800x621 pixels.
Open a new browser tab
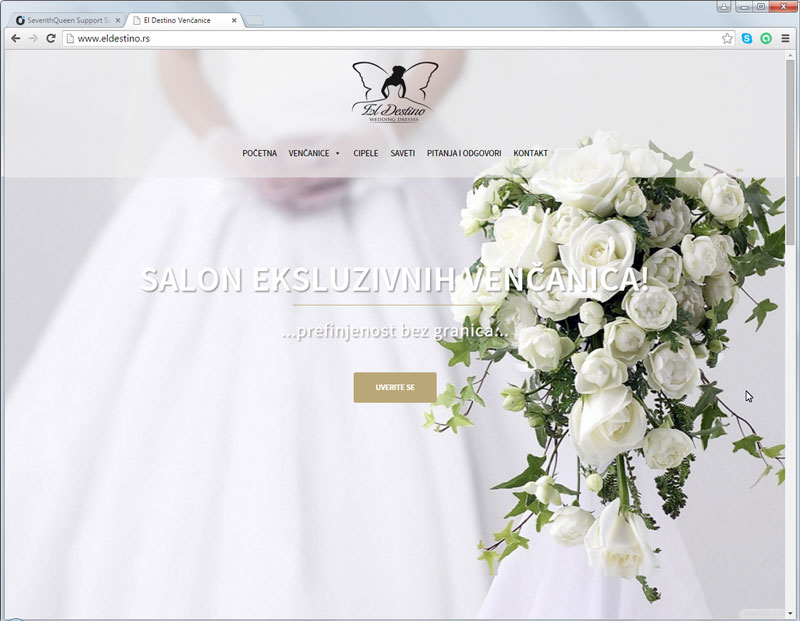pos(254,20)
